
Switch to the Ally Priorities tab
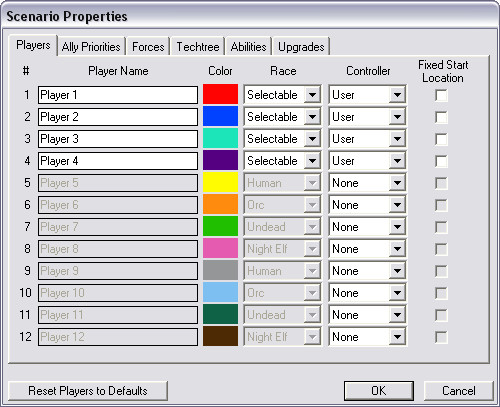(91, 47)
